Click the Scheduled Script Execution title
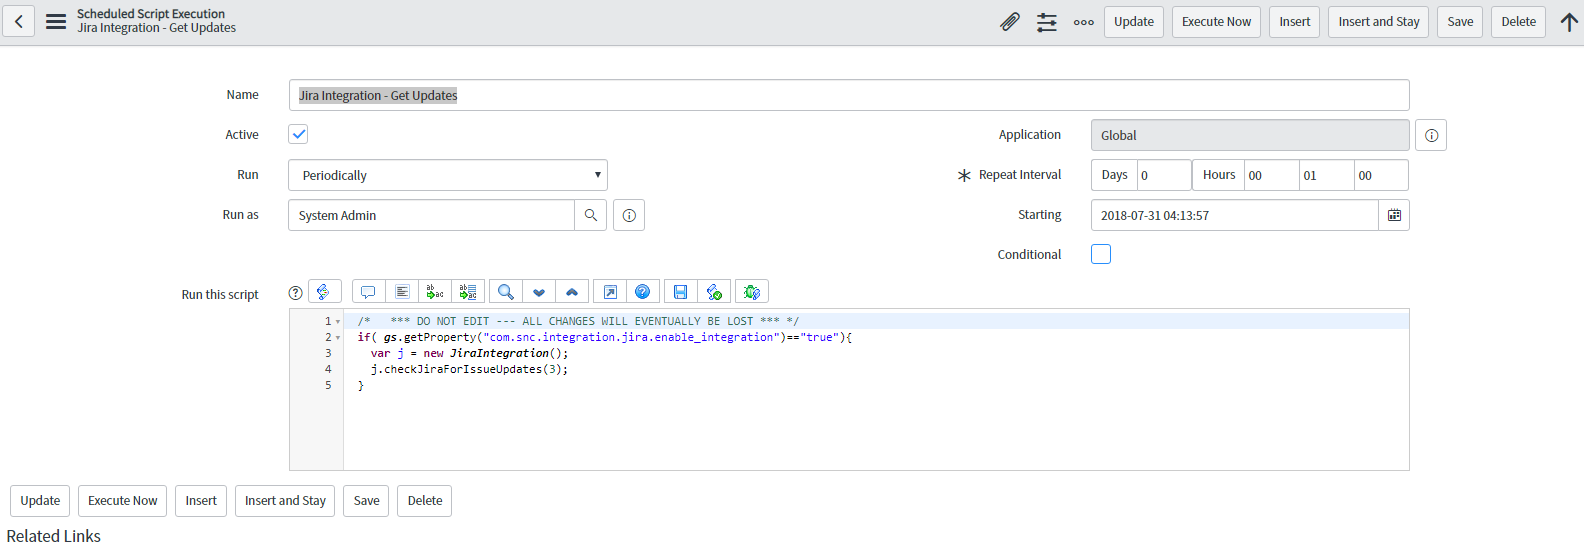 151,14
